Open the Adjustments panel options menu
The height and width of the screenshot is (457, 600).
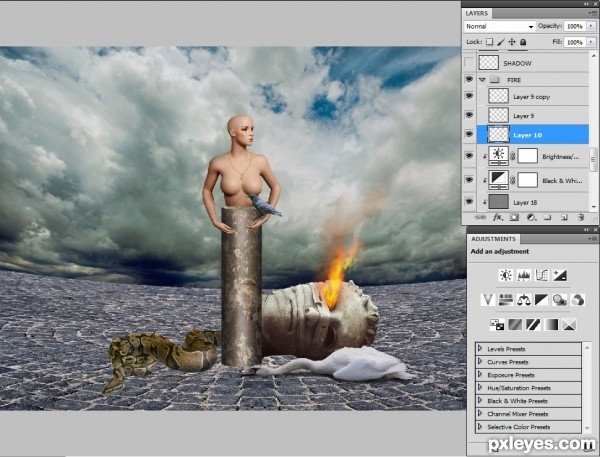click(592, 239)
